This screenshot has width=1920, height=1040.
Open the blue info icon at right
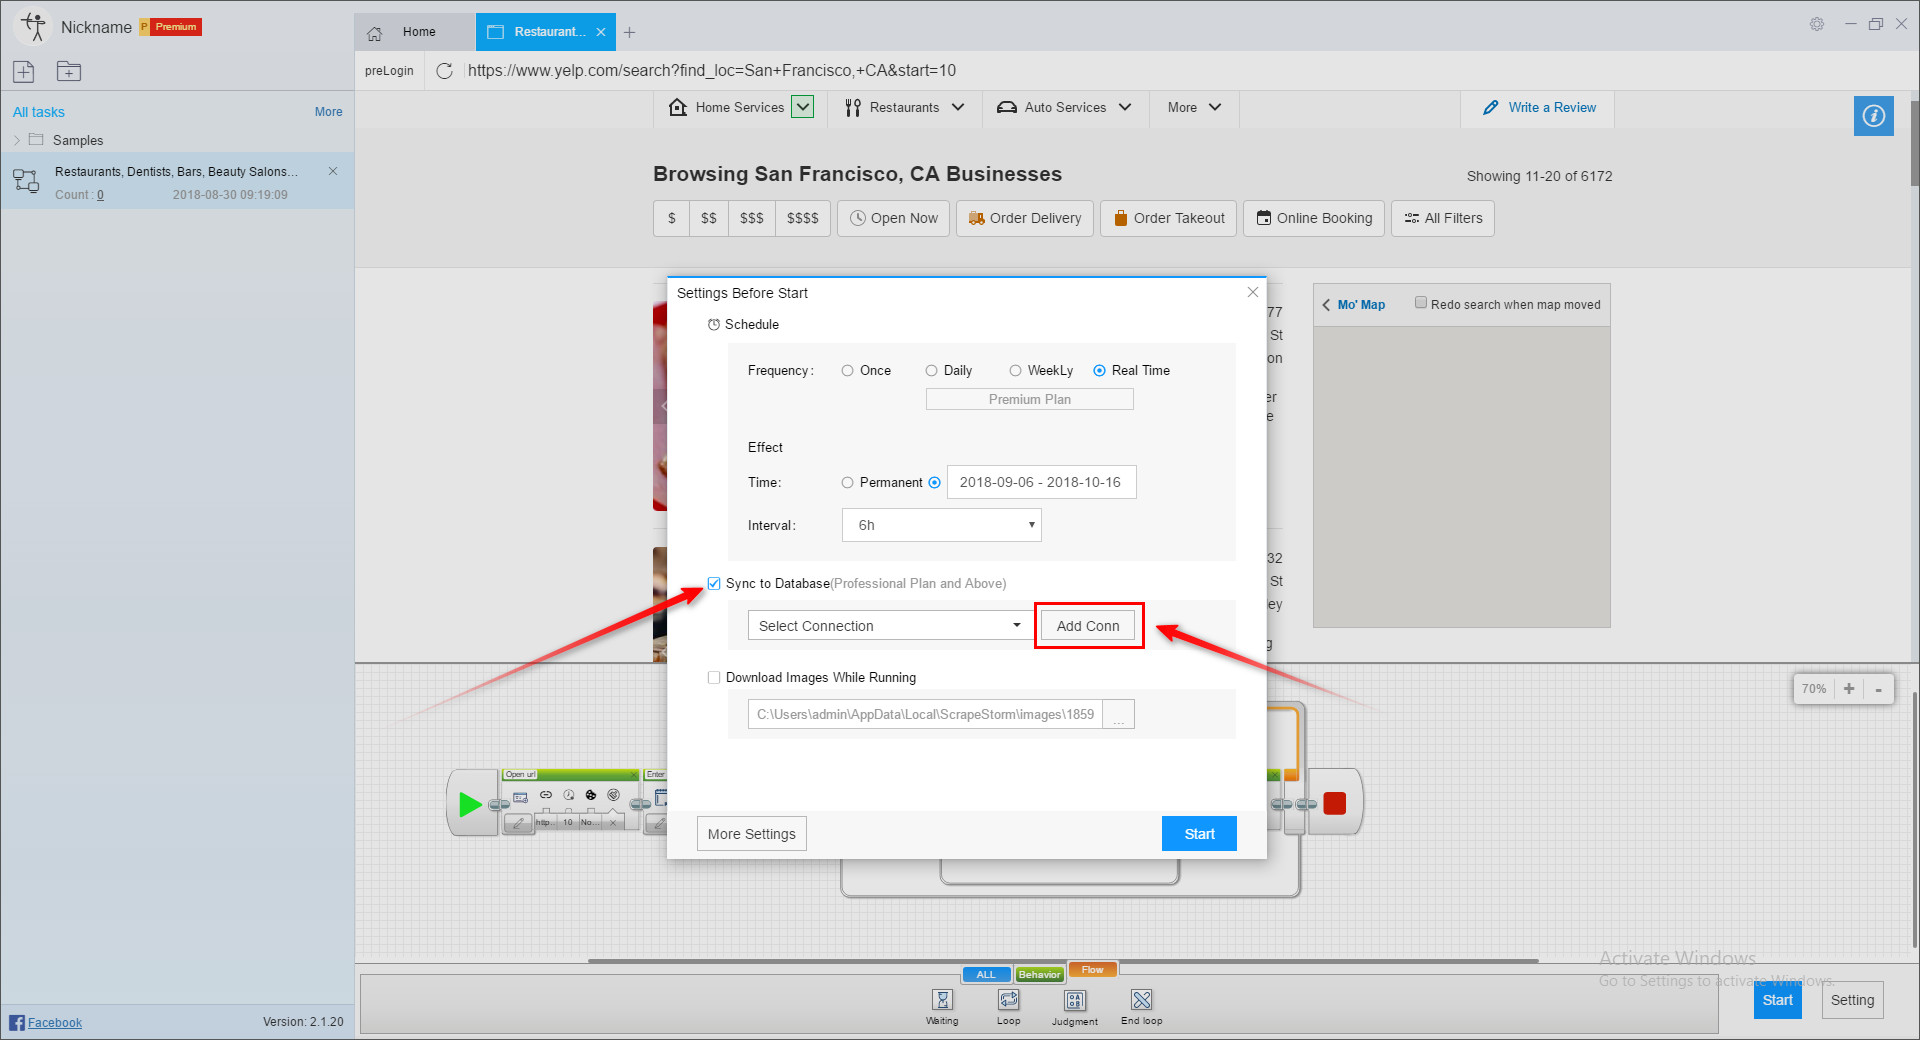click(x=1873, y=116)
